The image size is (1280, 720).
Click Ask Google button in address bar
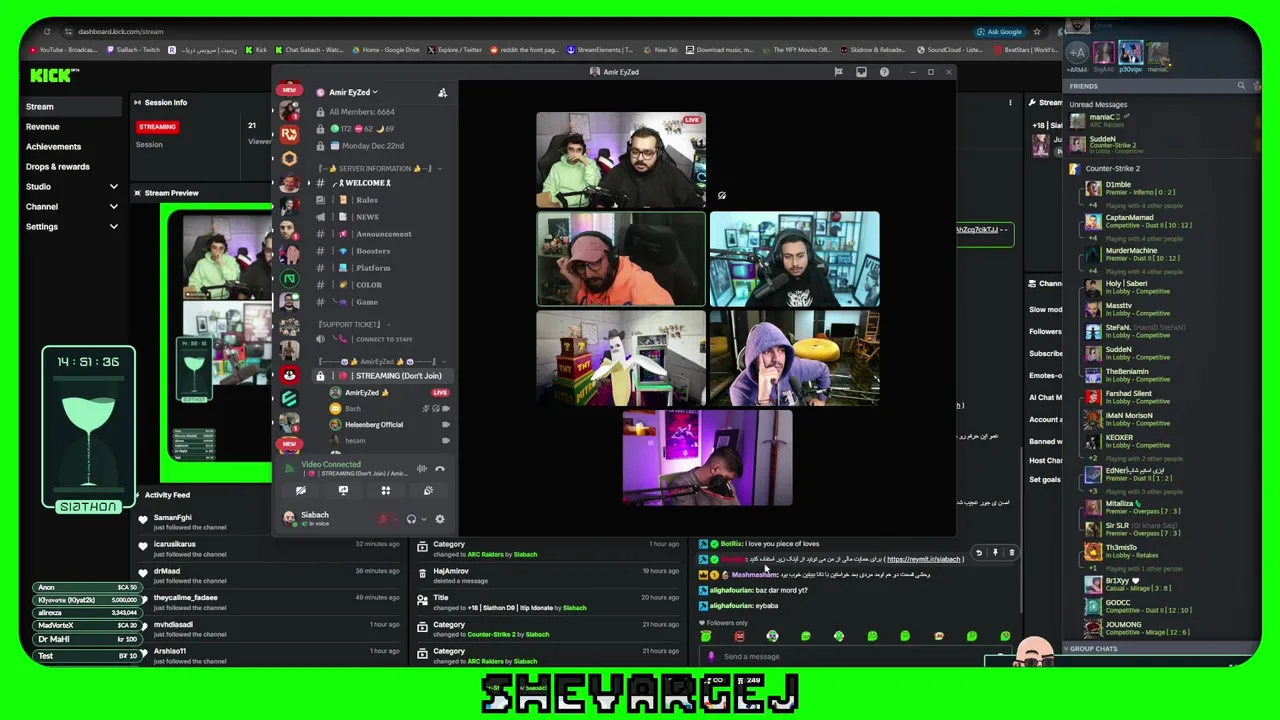999,31
